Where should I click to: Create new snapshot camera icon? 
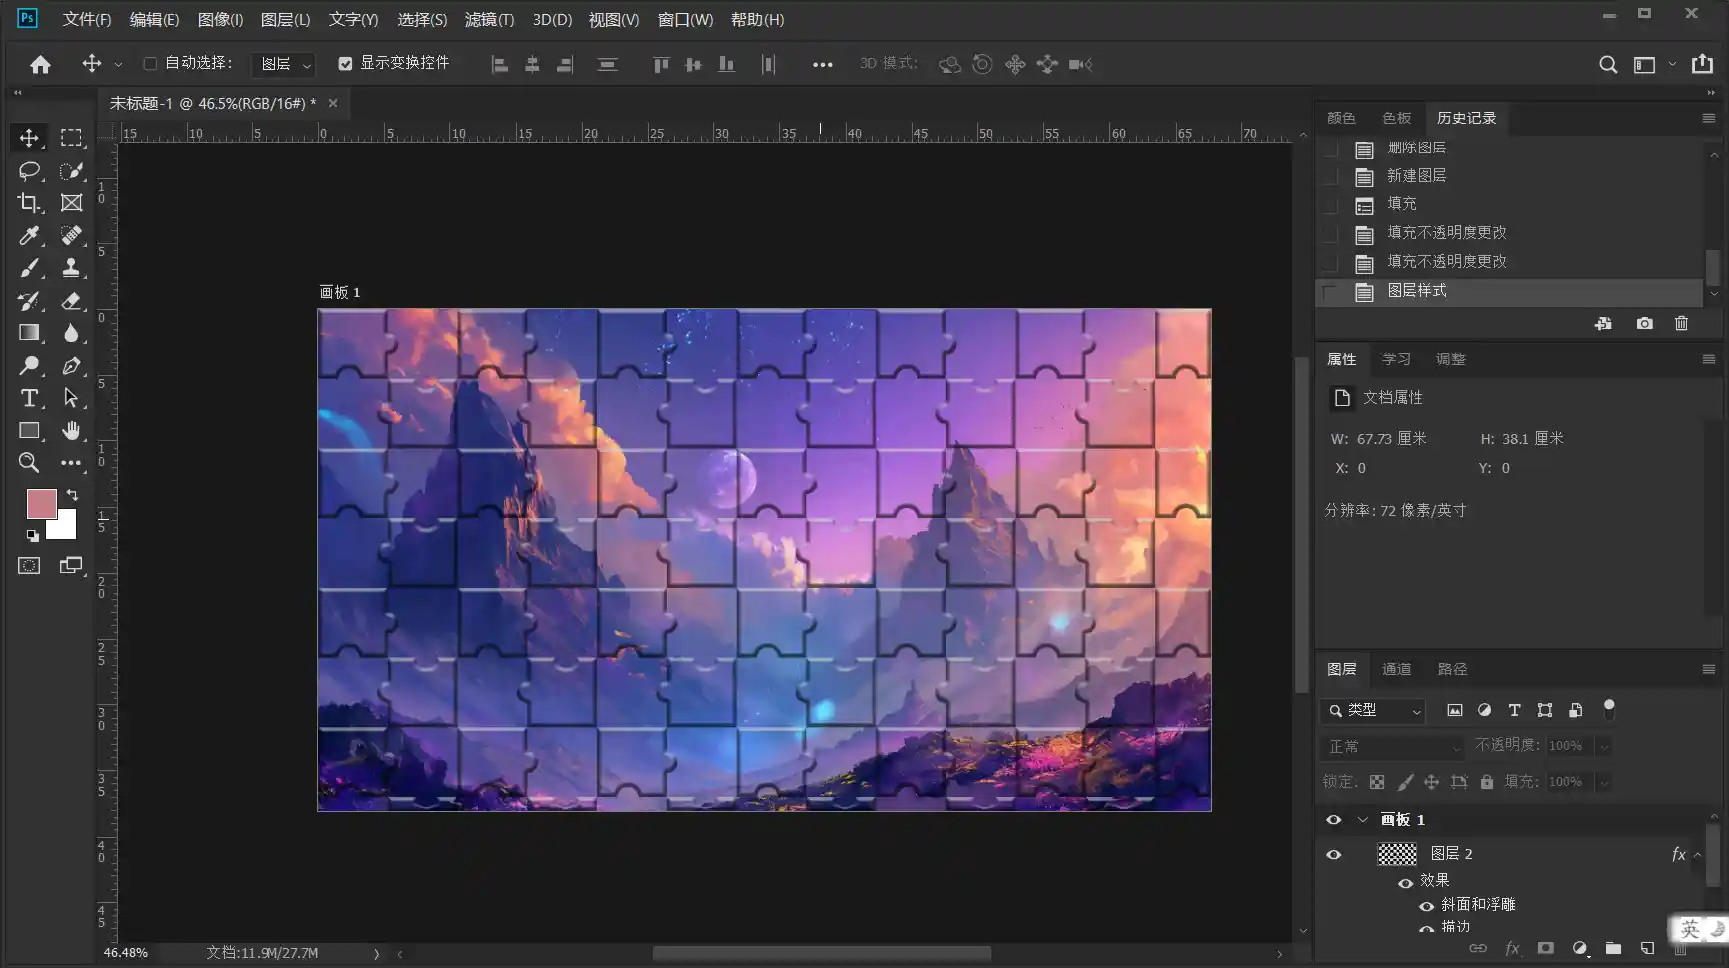[x=1644, y=324]
